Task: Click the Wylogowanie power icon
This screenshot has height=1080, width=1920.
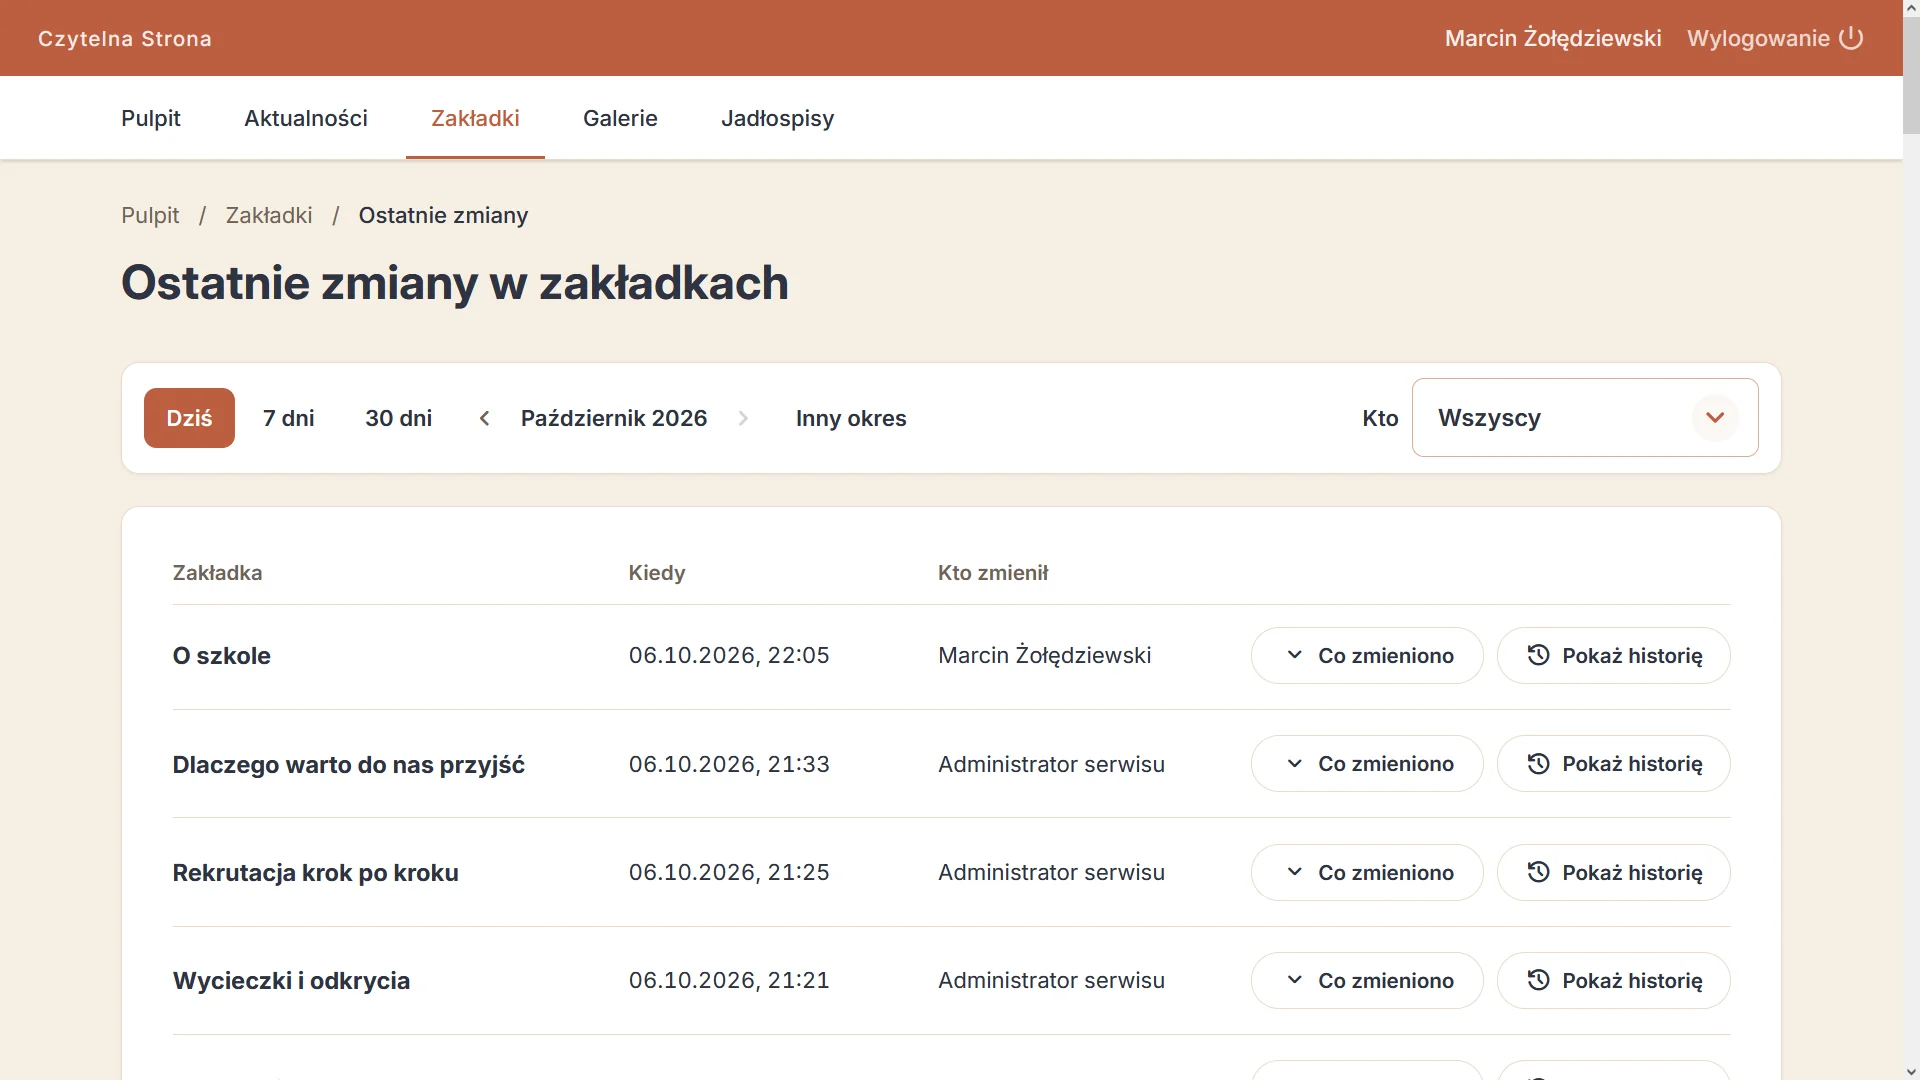Action: 1851,38
